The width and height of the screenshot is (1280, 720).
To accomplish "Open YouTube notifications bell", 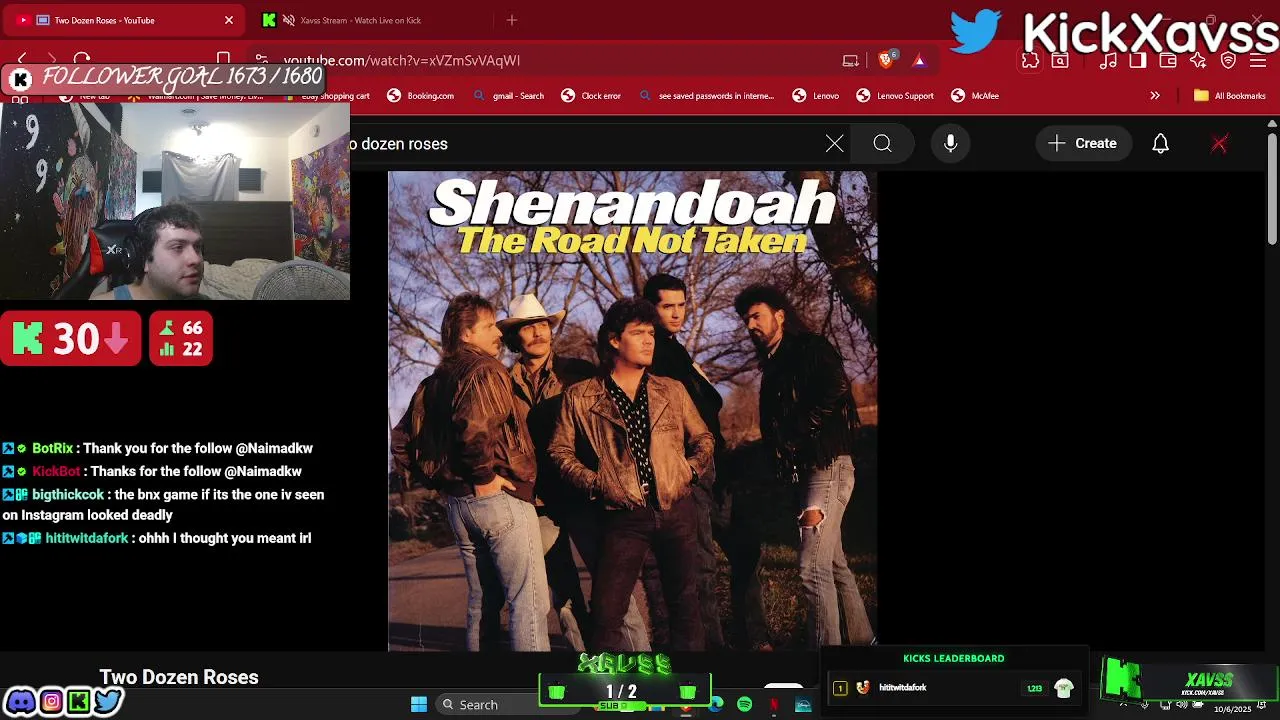I will 1160,144.
